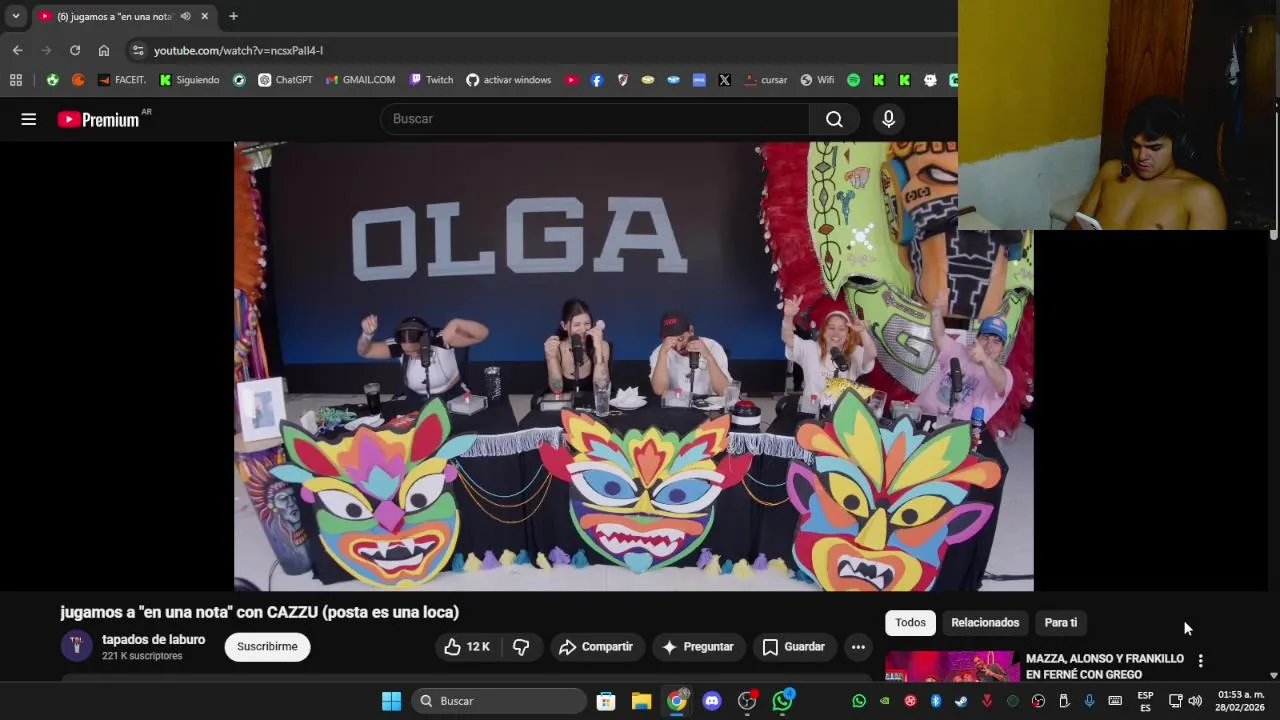
Task: Open the volume speaker tray icon
Action: tap(1195, 701)
